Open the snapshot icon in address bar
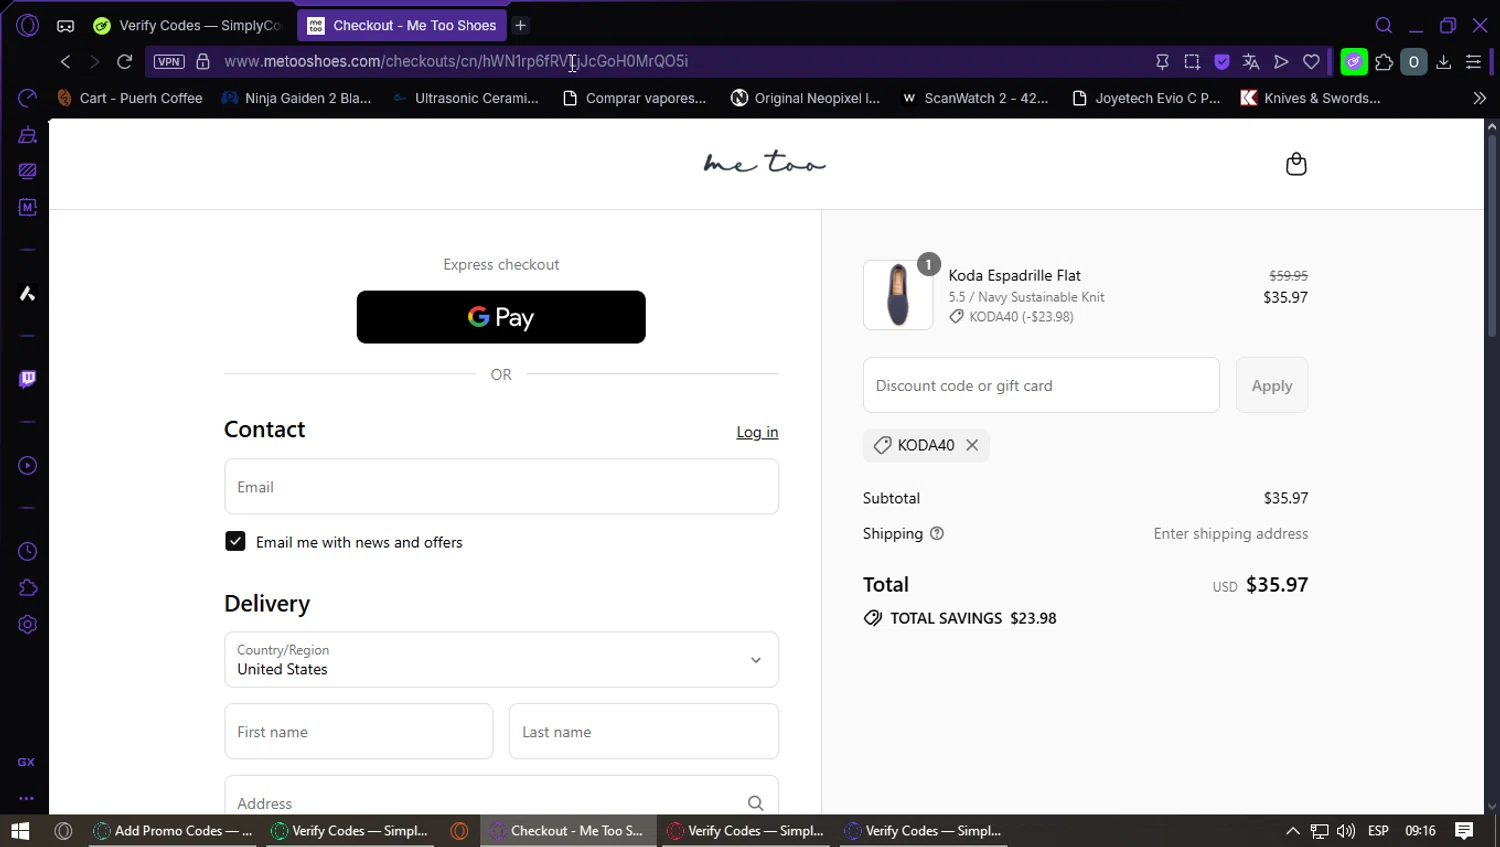Image resolution: width=1500 pixels, height=847 pixels. [x=1192, y=62]
